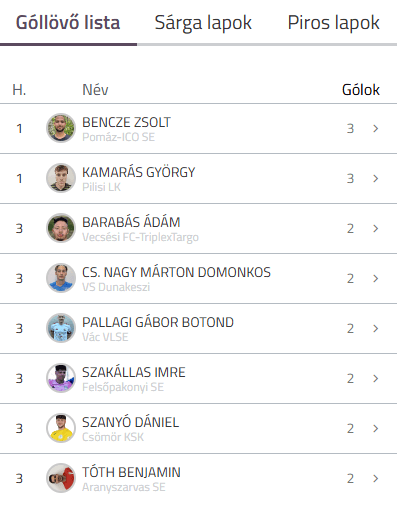Select Barabás Ádám's avatar image

point(61,228)
